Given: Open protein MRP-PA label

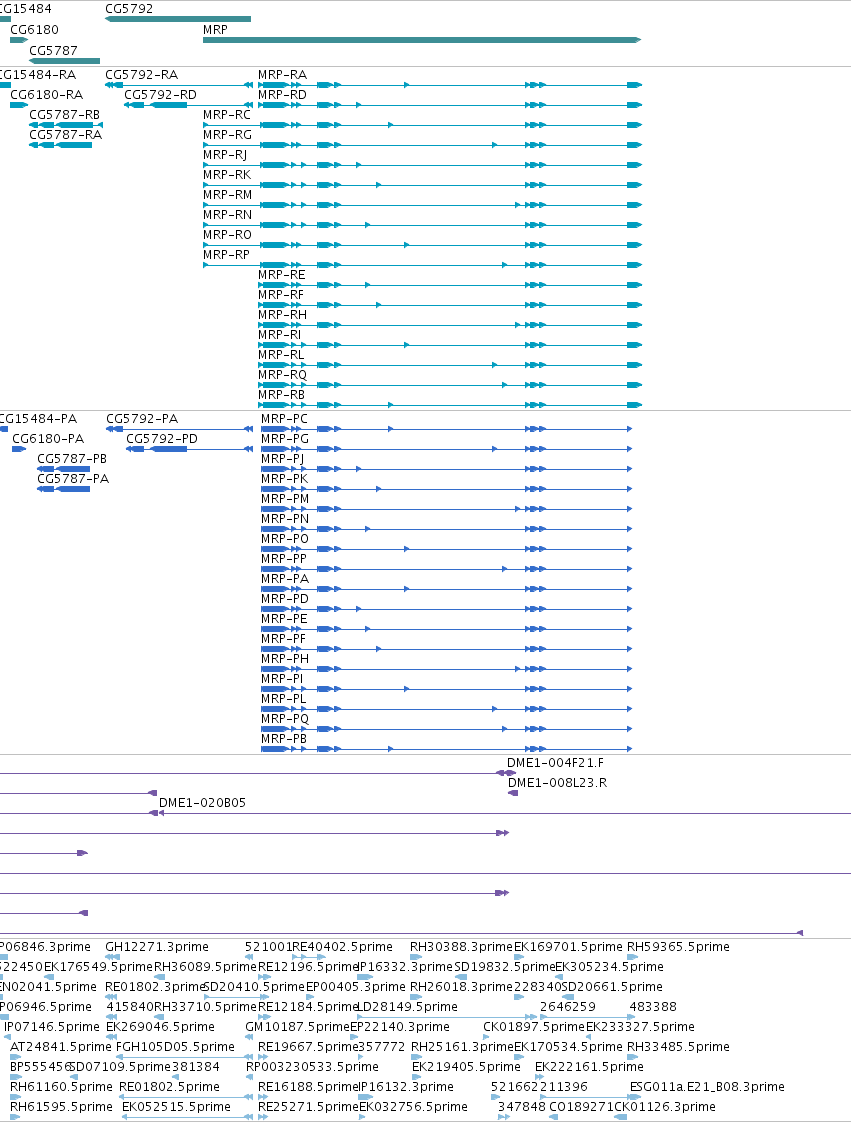Looking at the screenshot, I should pyautogui.click(x=285, y=580).
